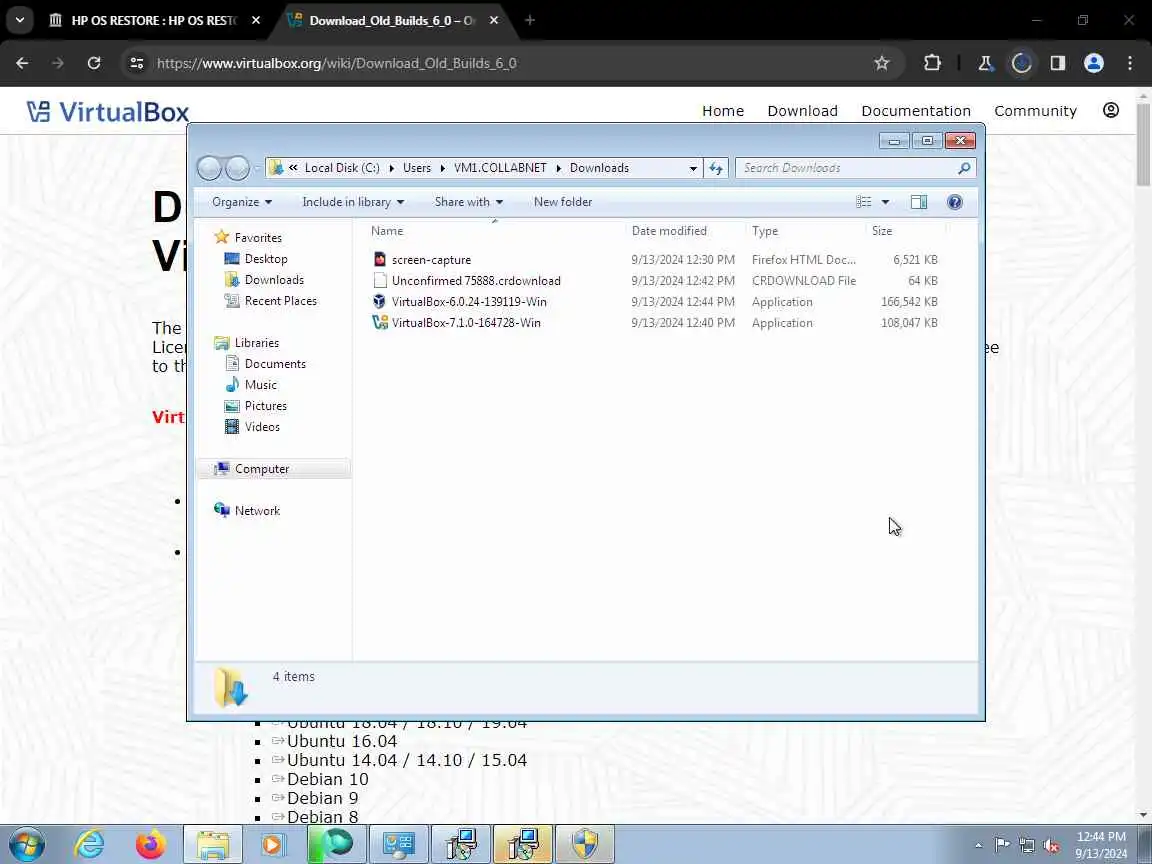Open Explorer help icon
The height and width of the screenshot is (864, 1152).
pos(954,202)
